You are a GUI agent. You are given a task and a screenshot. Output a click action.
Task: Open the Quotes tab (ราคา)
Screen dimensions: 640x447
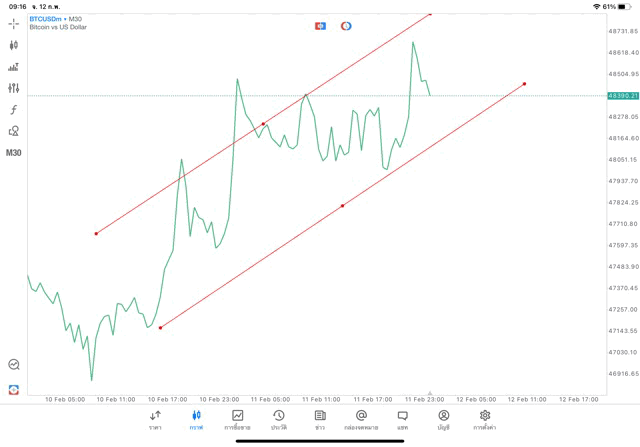155,419
